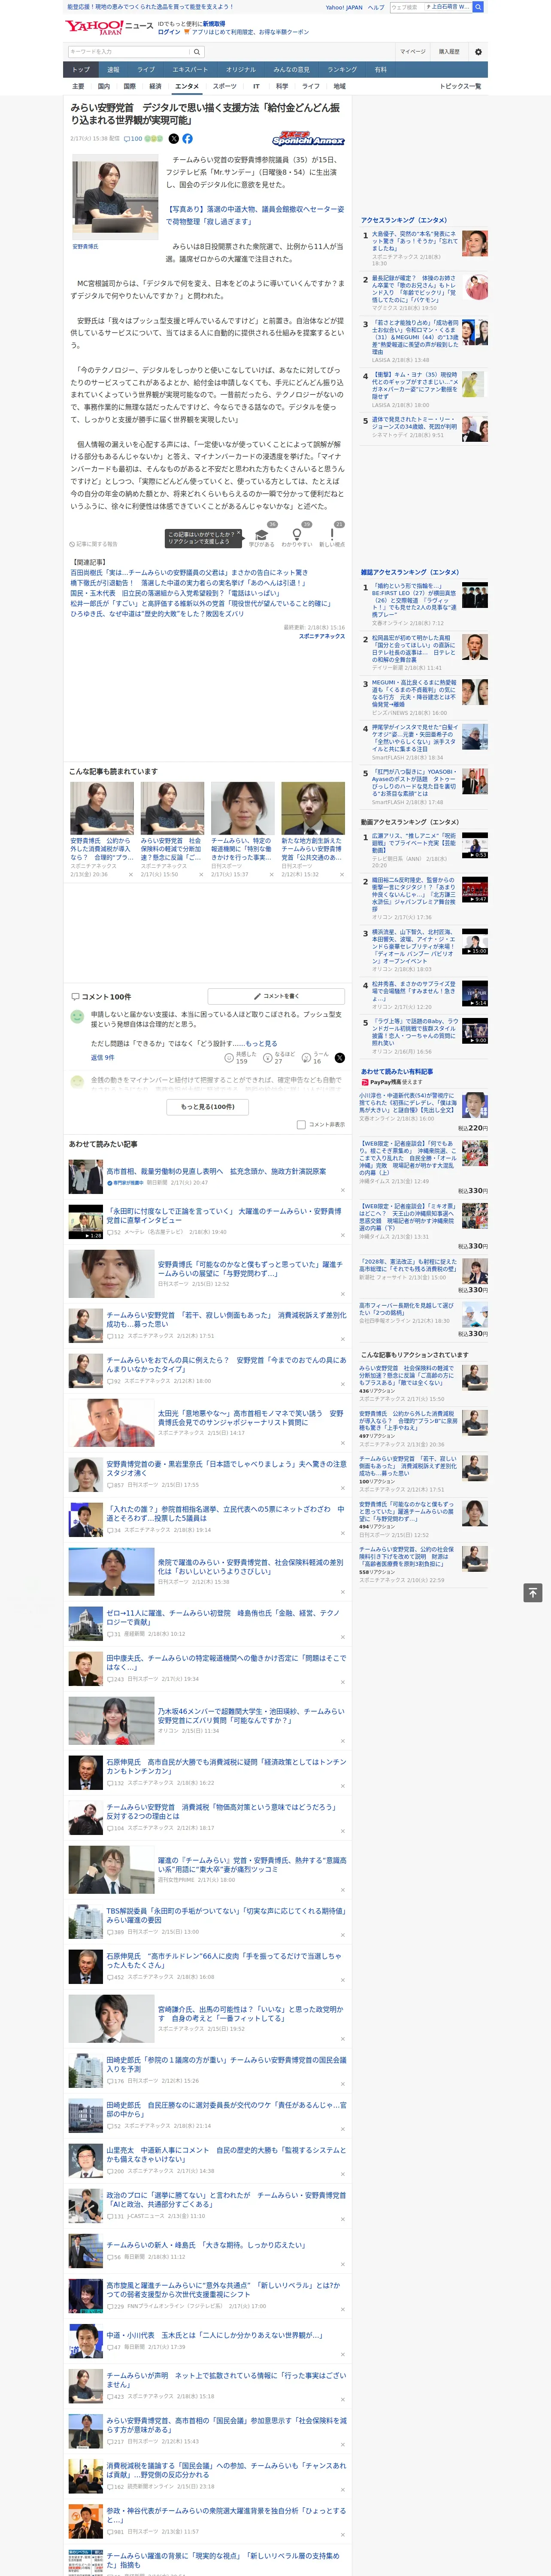Select the 国内 category
The height and width of the screenshot is (2576, 551).
tap(103, 86)
